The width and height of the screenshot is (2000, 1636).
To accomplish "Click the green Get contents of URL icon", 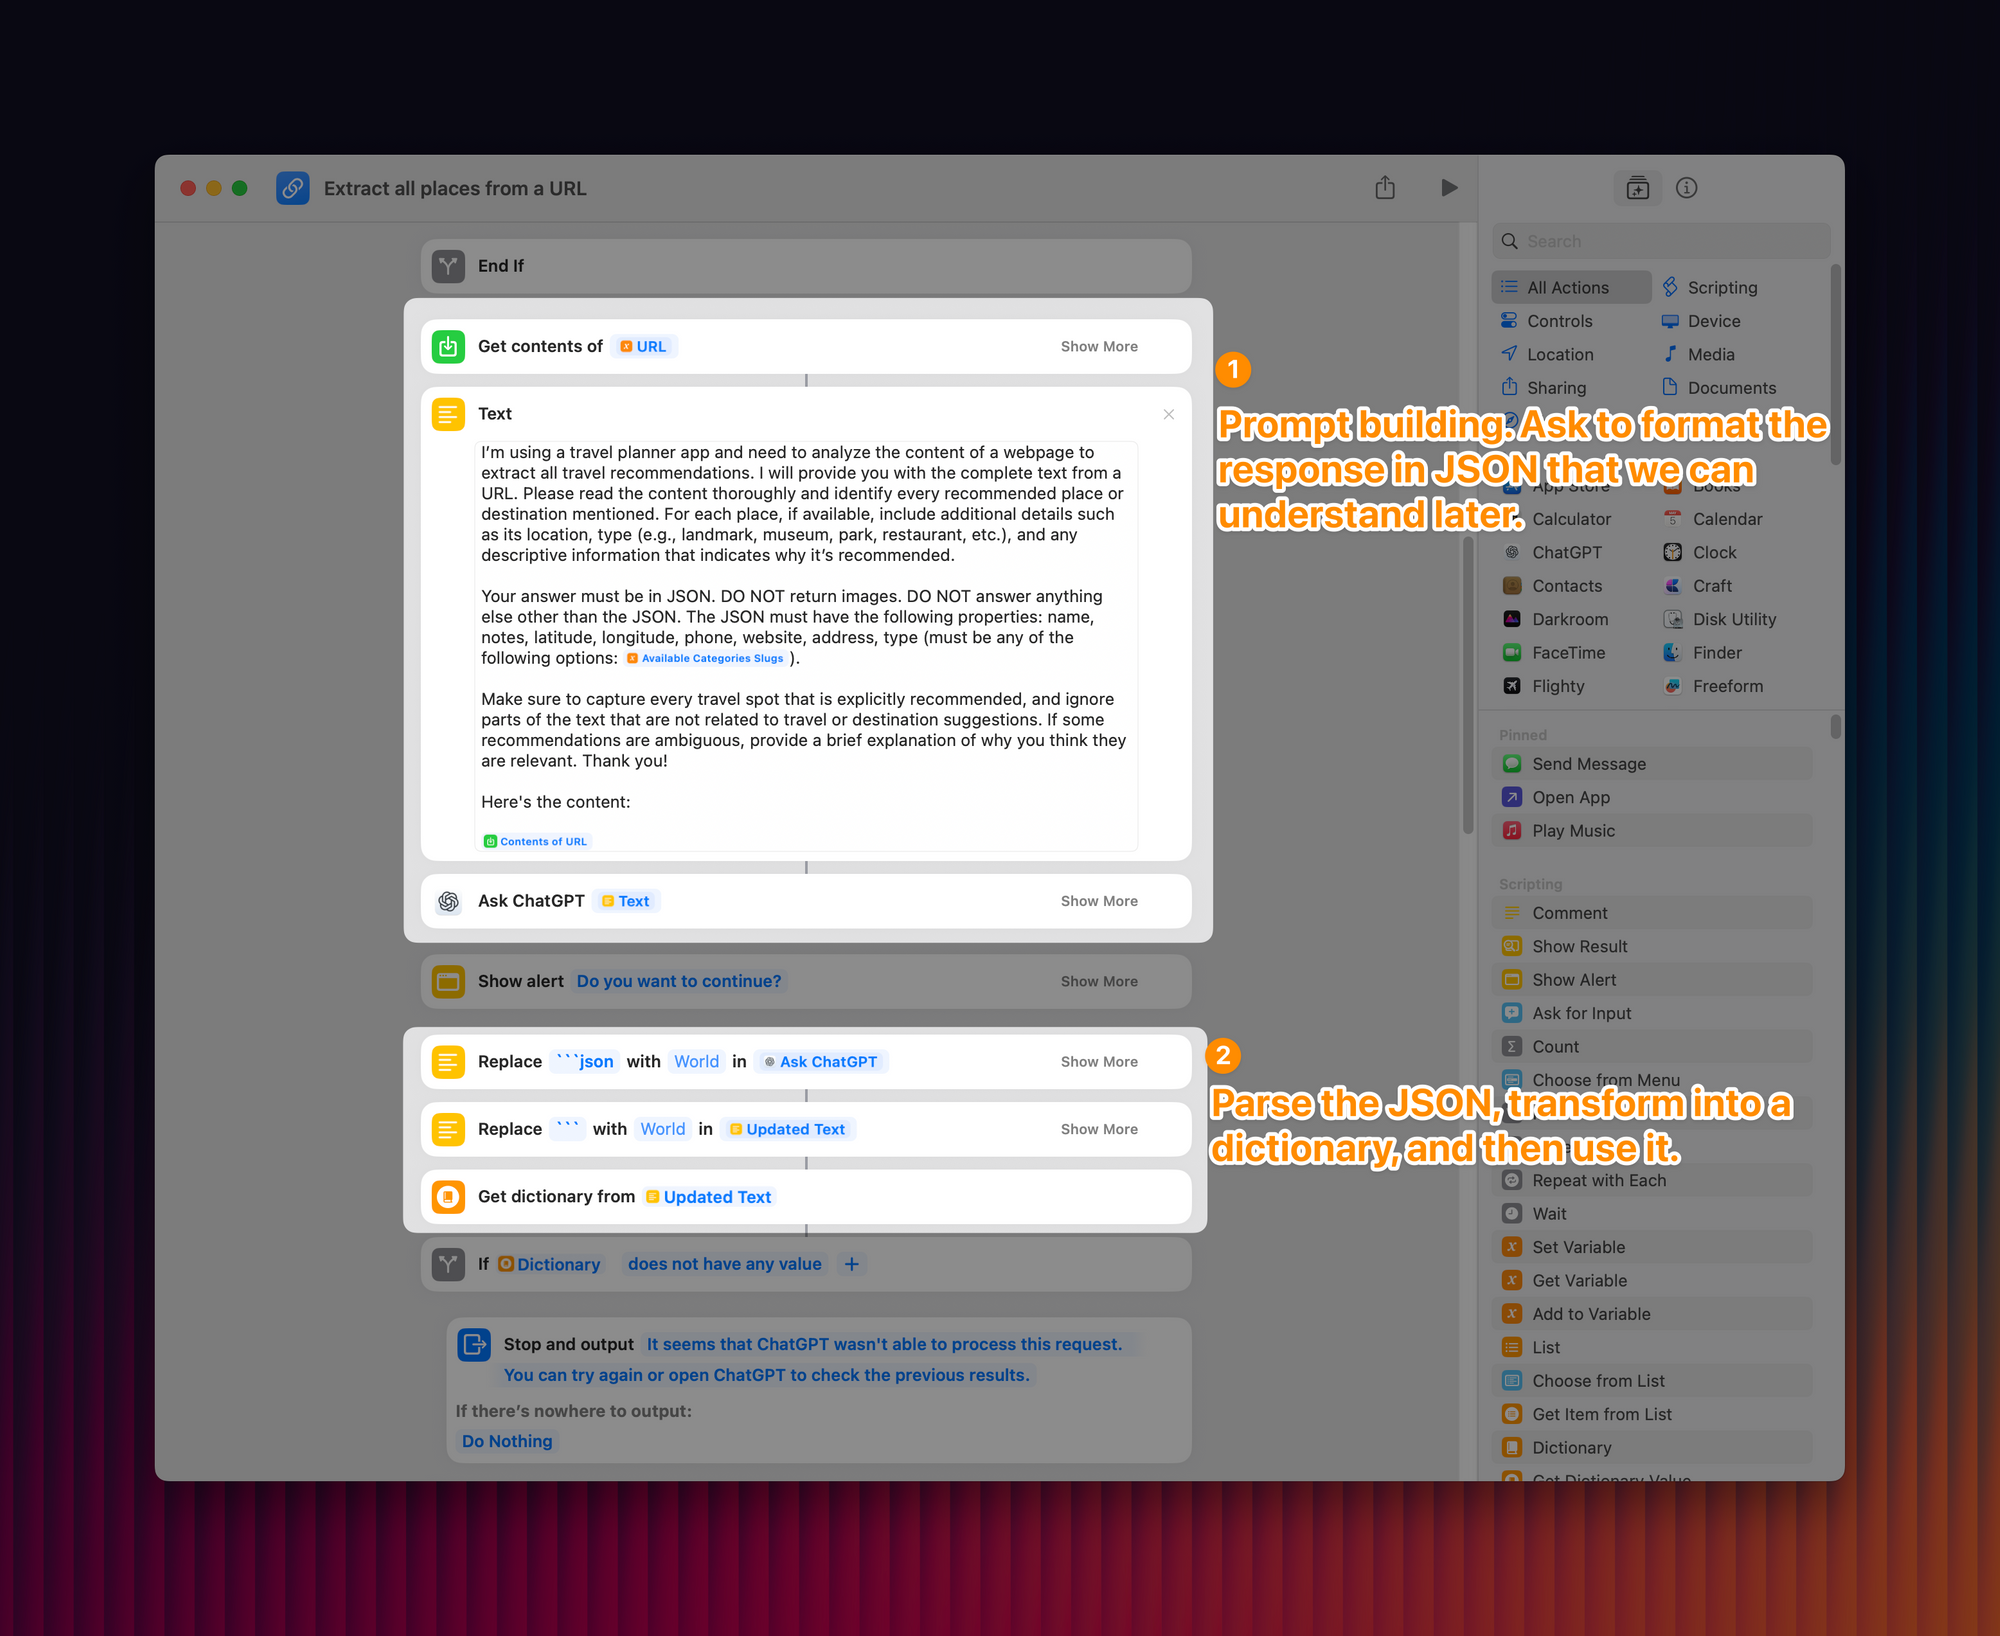I will [448, 347].
